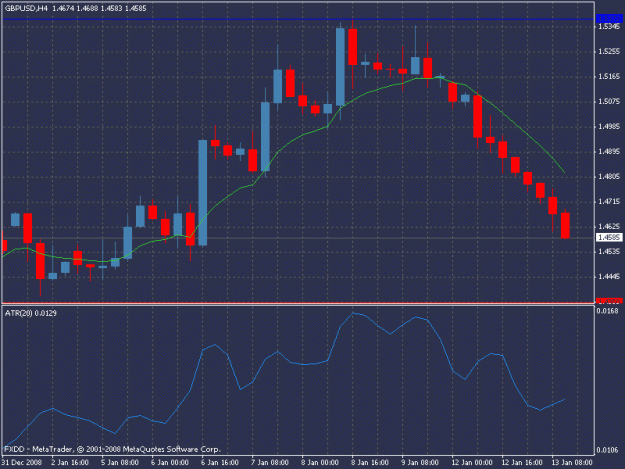This screenshot has height=469, width=625.
Task: Click the 0.0168 ATR scale value
Action: click(607, 311)
